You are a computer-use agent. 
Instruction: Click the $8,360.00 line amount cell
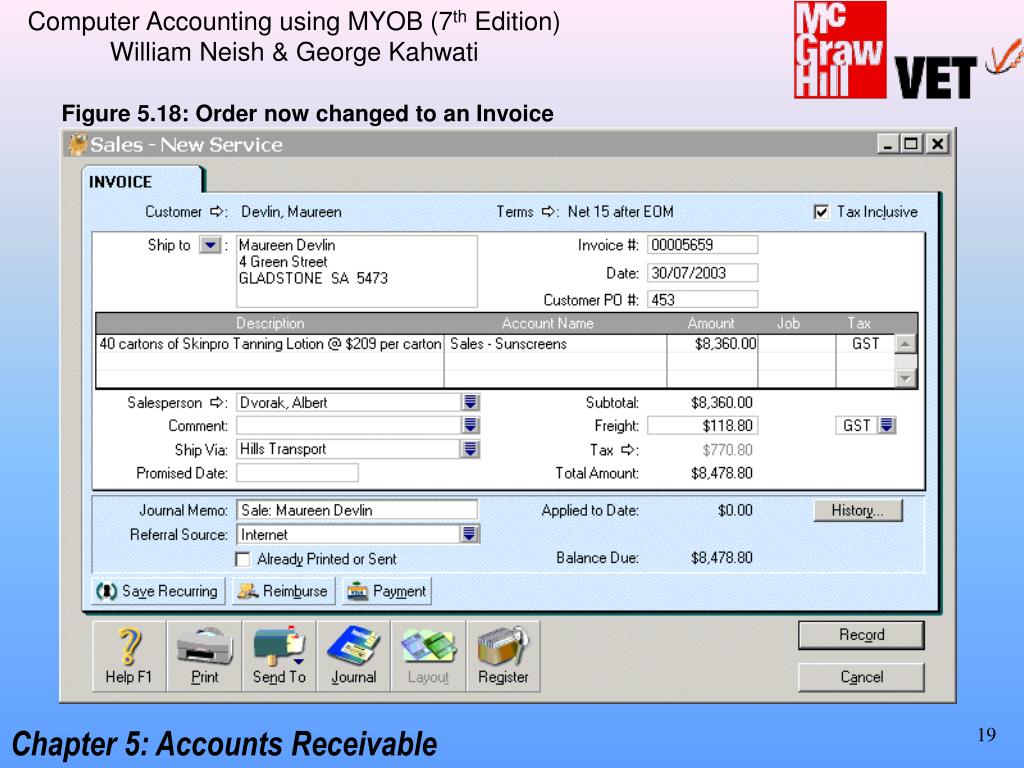tap(712, 344)
